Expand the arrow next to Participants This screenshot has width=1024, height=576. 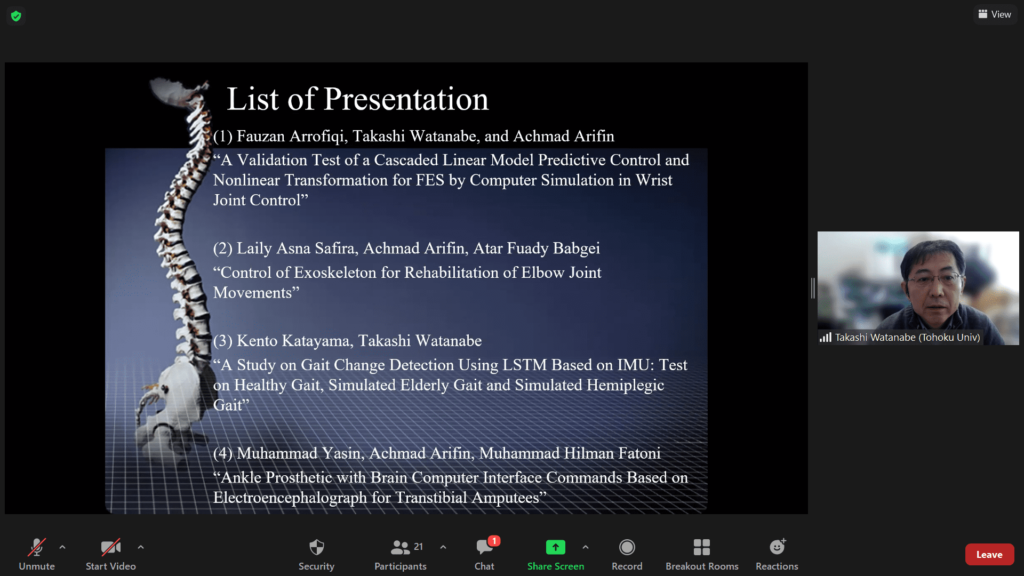pyautogui.click(x=443, y=547)
